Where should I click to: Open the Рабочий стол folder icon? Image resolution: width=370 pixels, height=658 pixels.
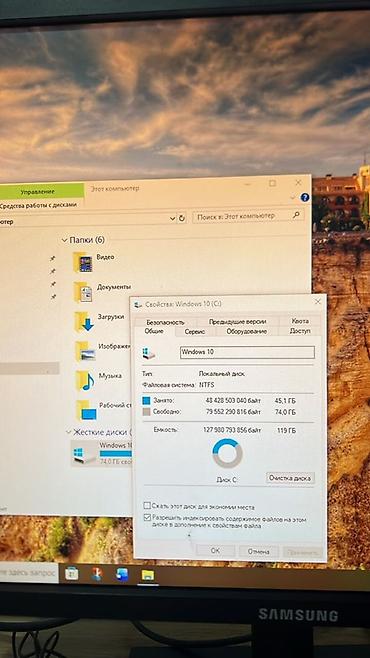pyautogui.click(x=86, y=410)
